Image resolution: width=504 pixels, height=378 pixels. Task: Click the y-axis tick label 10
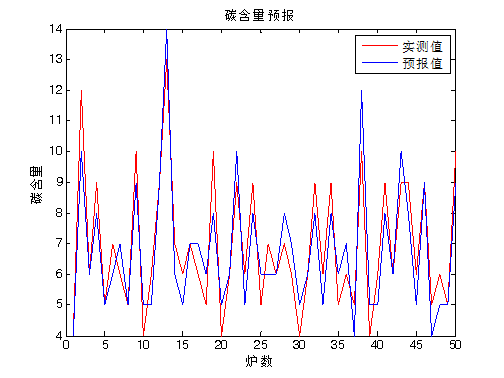coord(56,151)
